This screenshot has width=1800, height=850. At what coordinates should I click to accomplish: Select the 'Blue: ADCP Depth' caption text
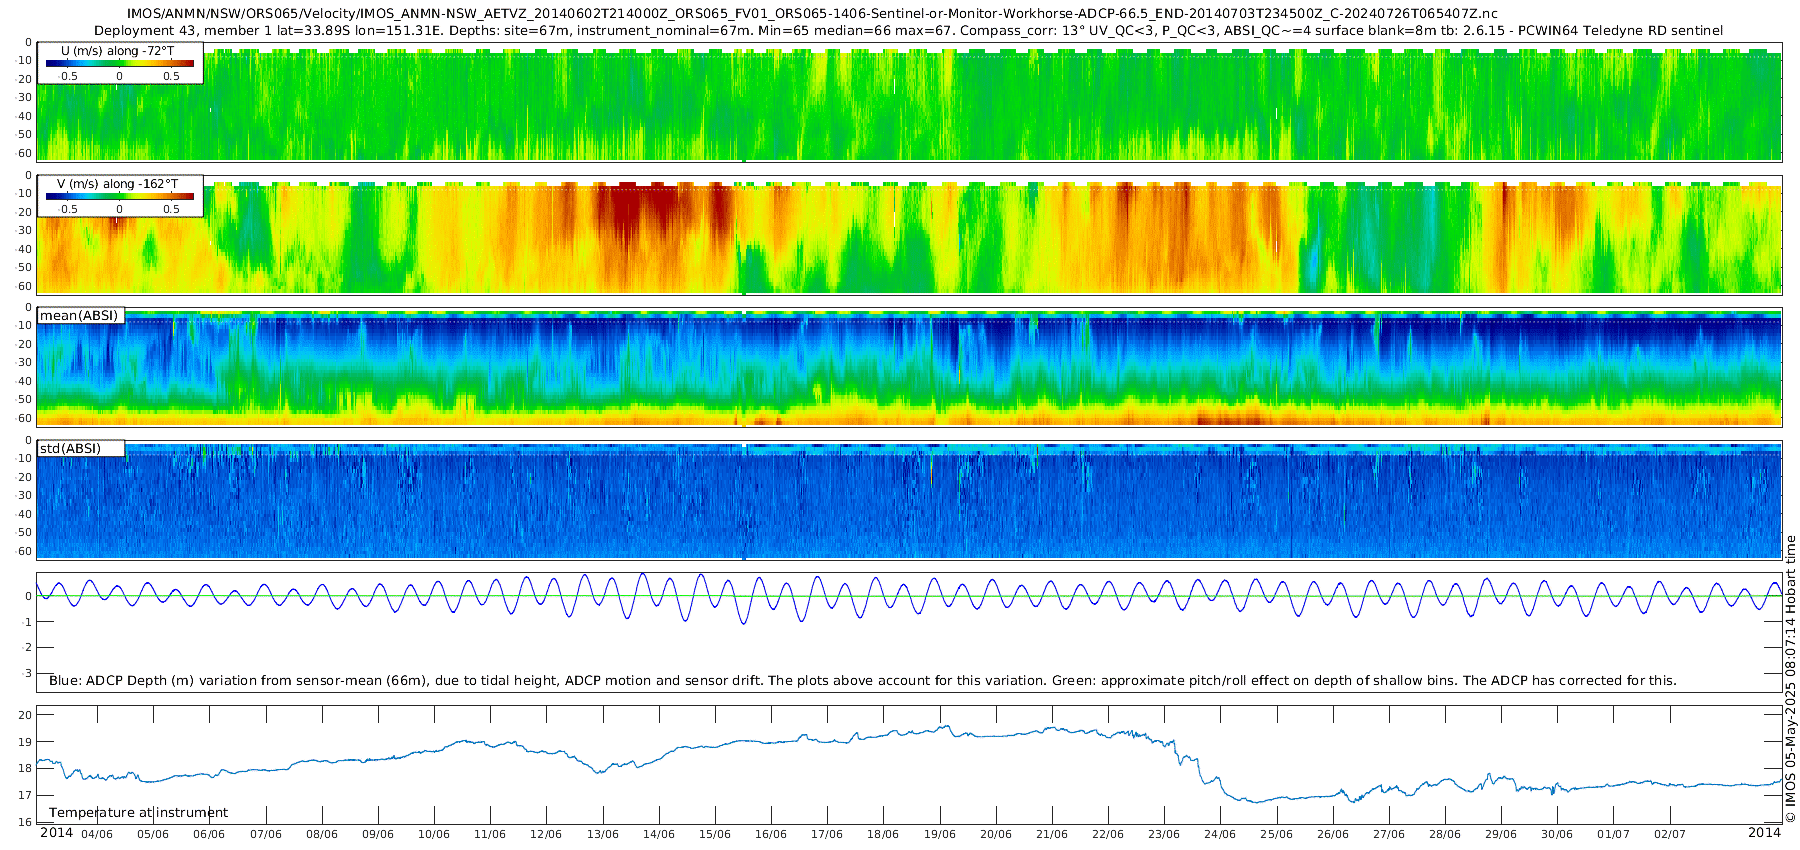click(x=862, y=681)
